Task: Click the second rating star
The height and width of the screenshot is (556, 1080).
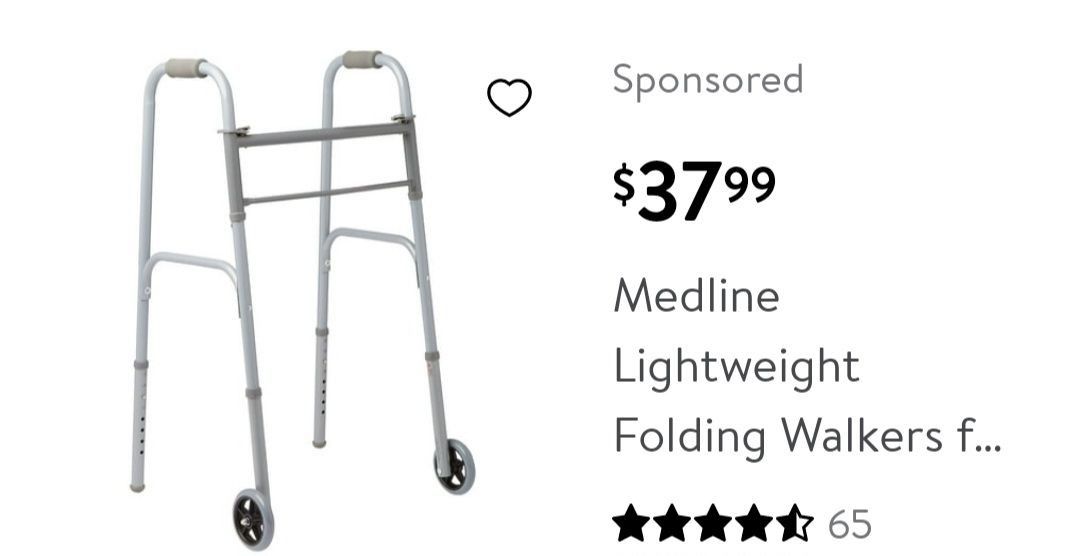Action: [x=672, y=524]
